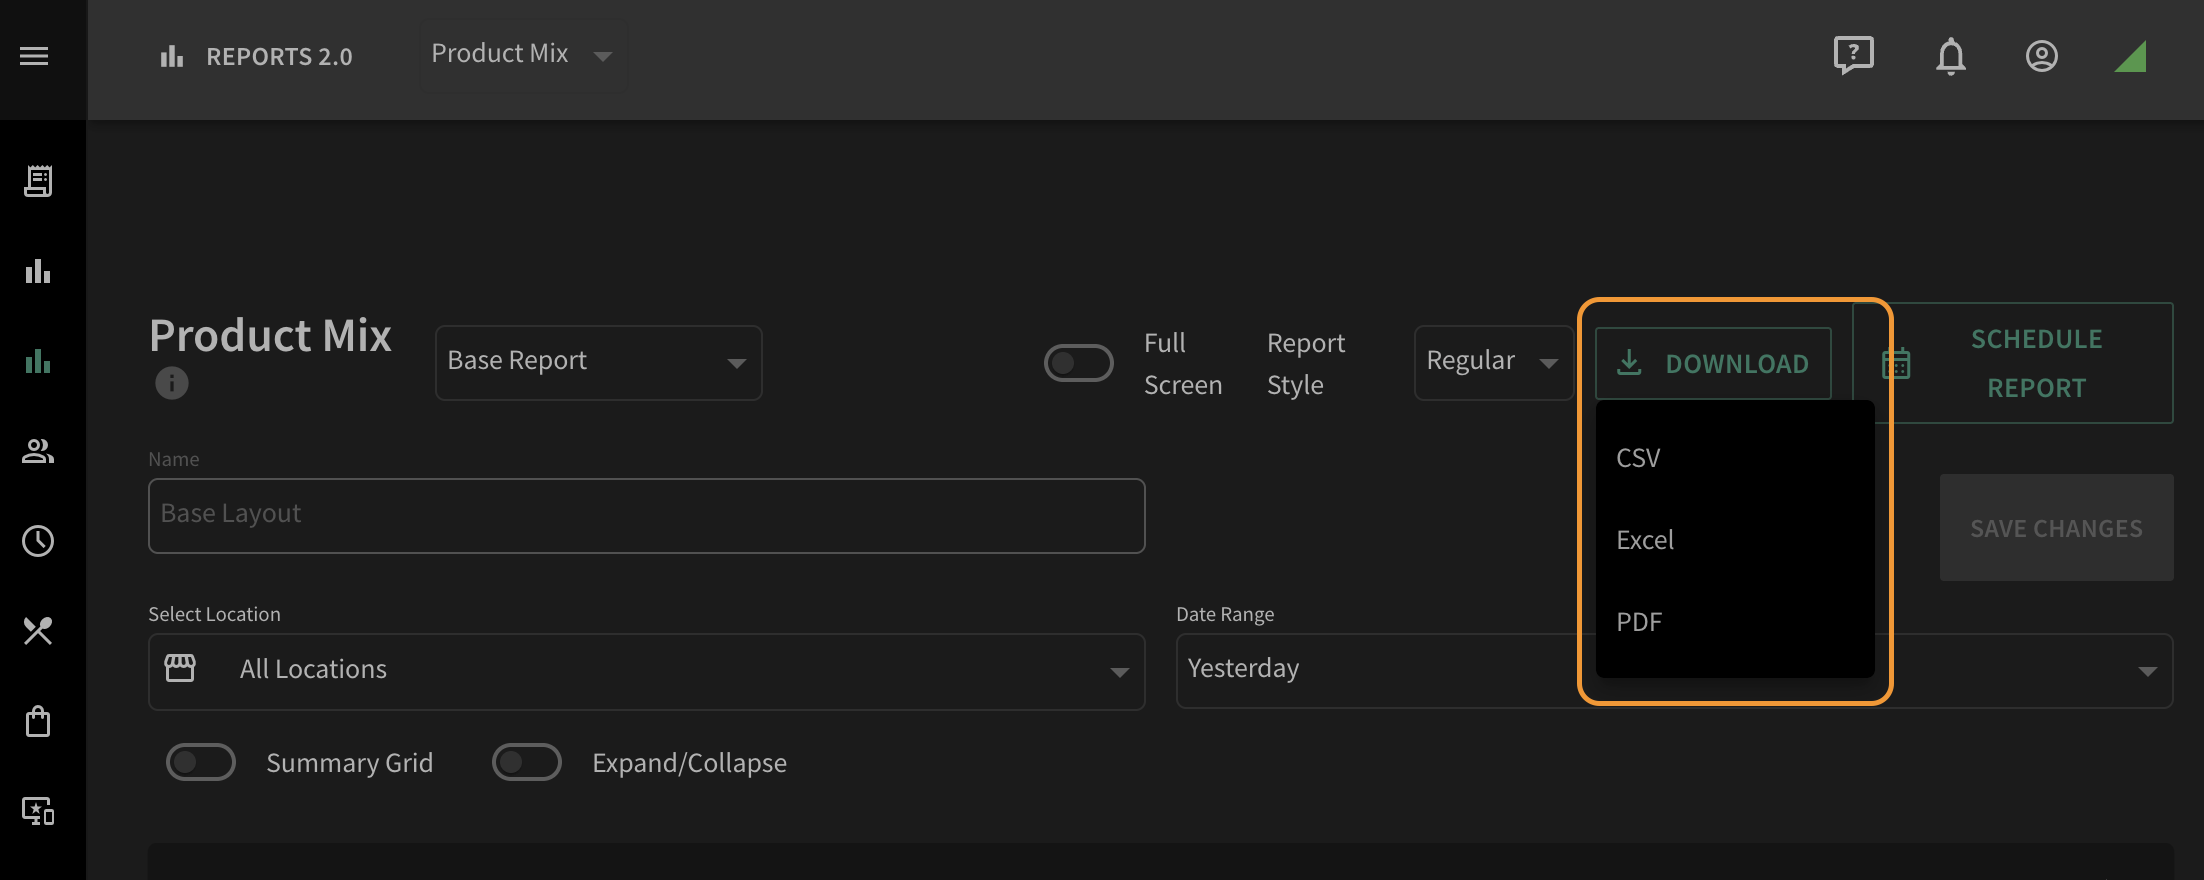Open the Regular report style dropdown

tap(1492, 362)
